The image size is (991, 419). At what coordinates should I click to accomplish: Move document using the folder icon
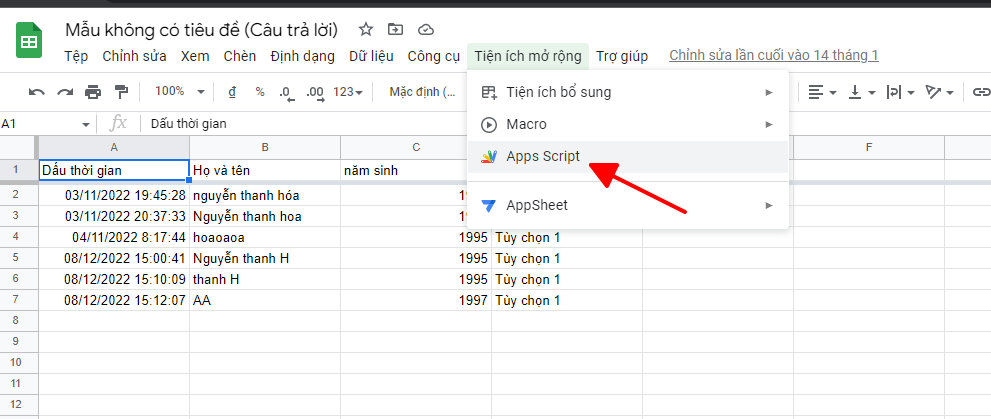tap(396, 29)
